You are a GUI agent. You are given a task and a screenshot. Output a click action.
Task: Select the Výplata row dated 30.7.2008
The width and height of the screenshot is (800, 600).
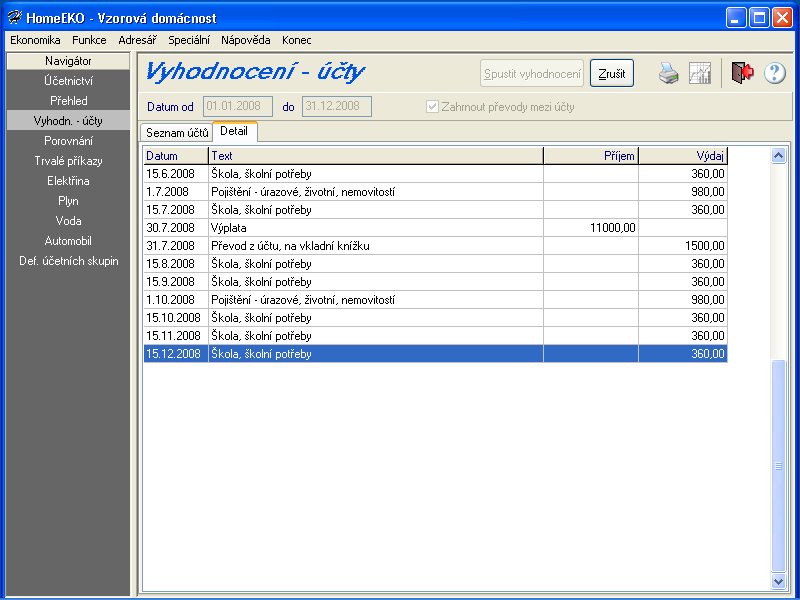[375, 228]
